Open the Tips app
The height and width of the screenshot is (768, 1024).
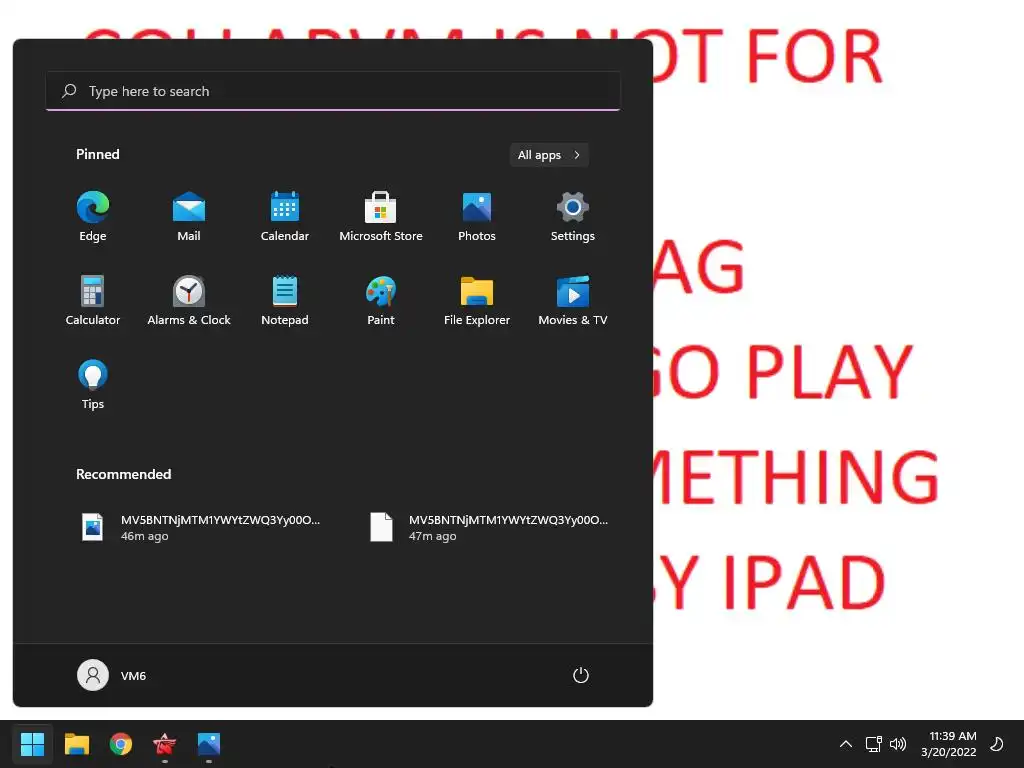point(93,385)
